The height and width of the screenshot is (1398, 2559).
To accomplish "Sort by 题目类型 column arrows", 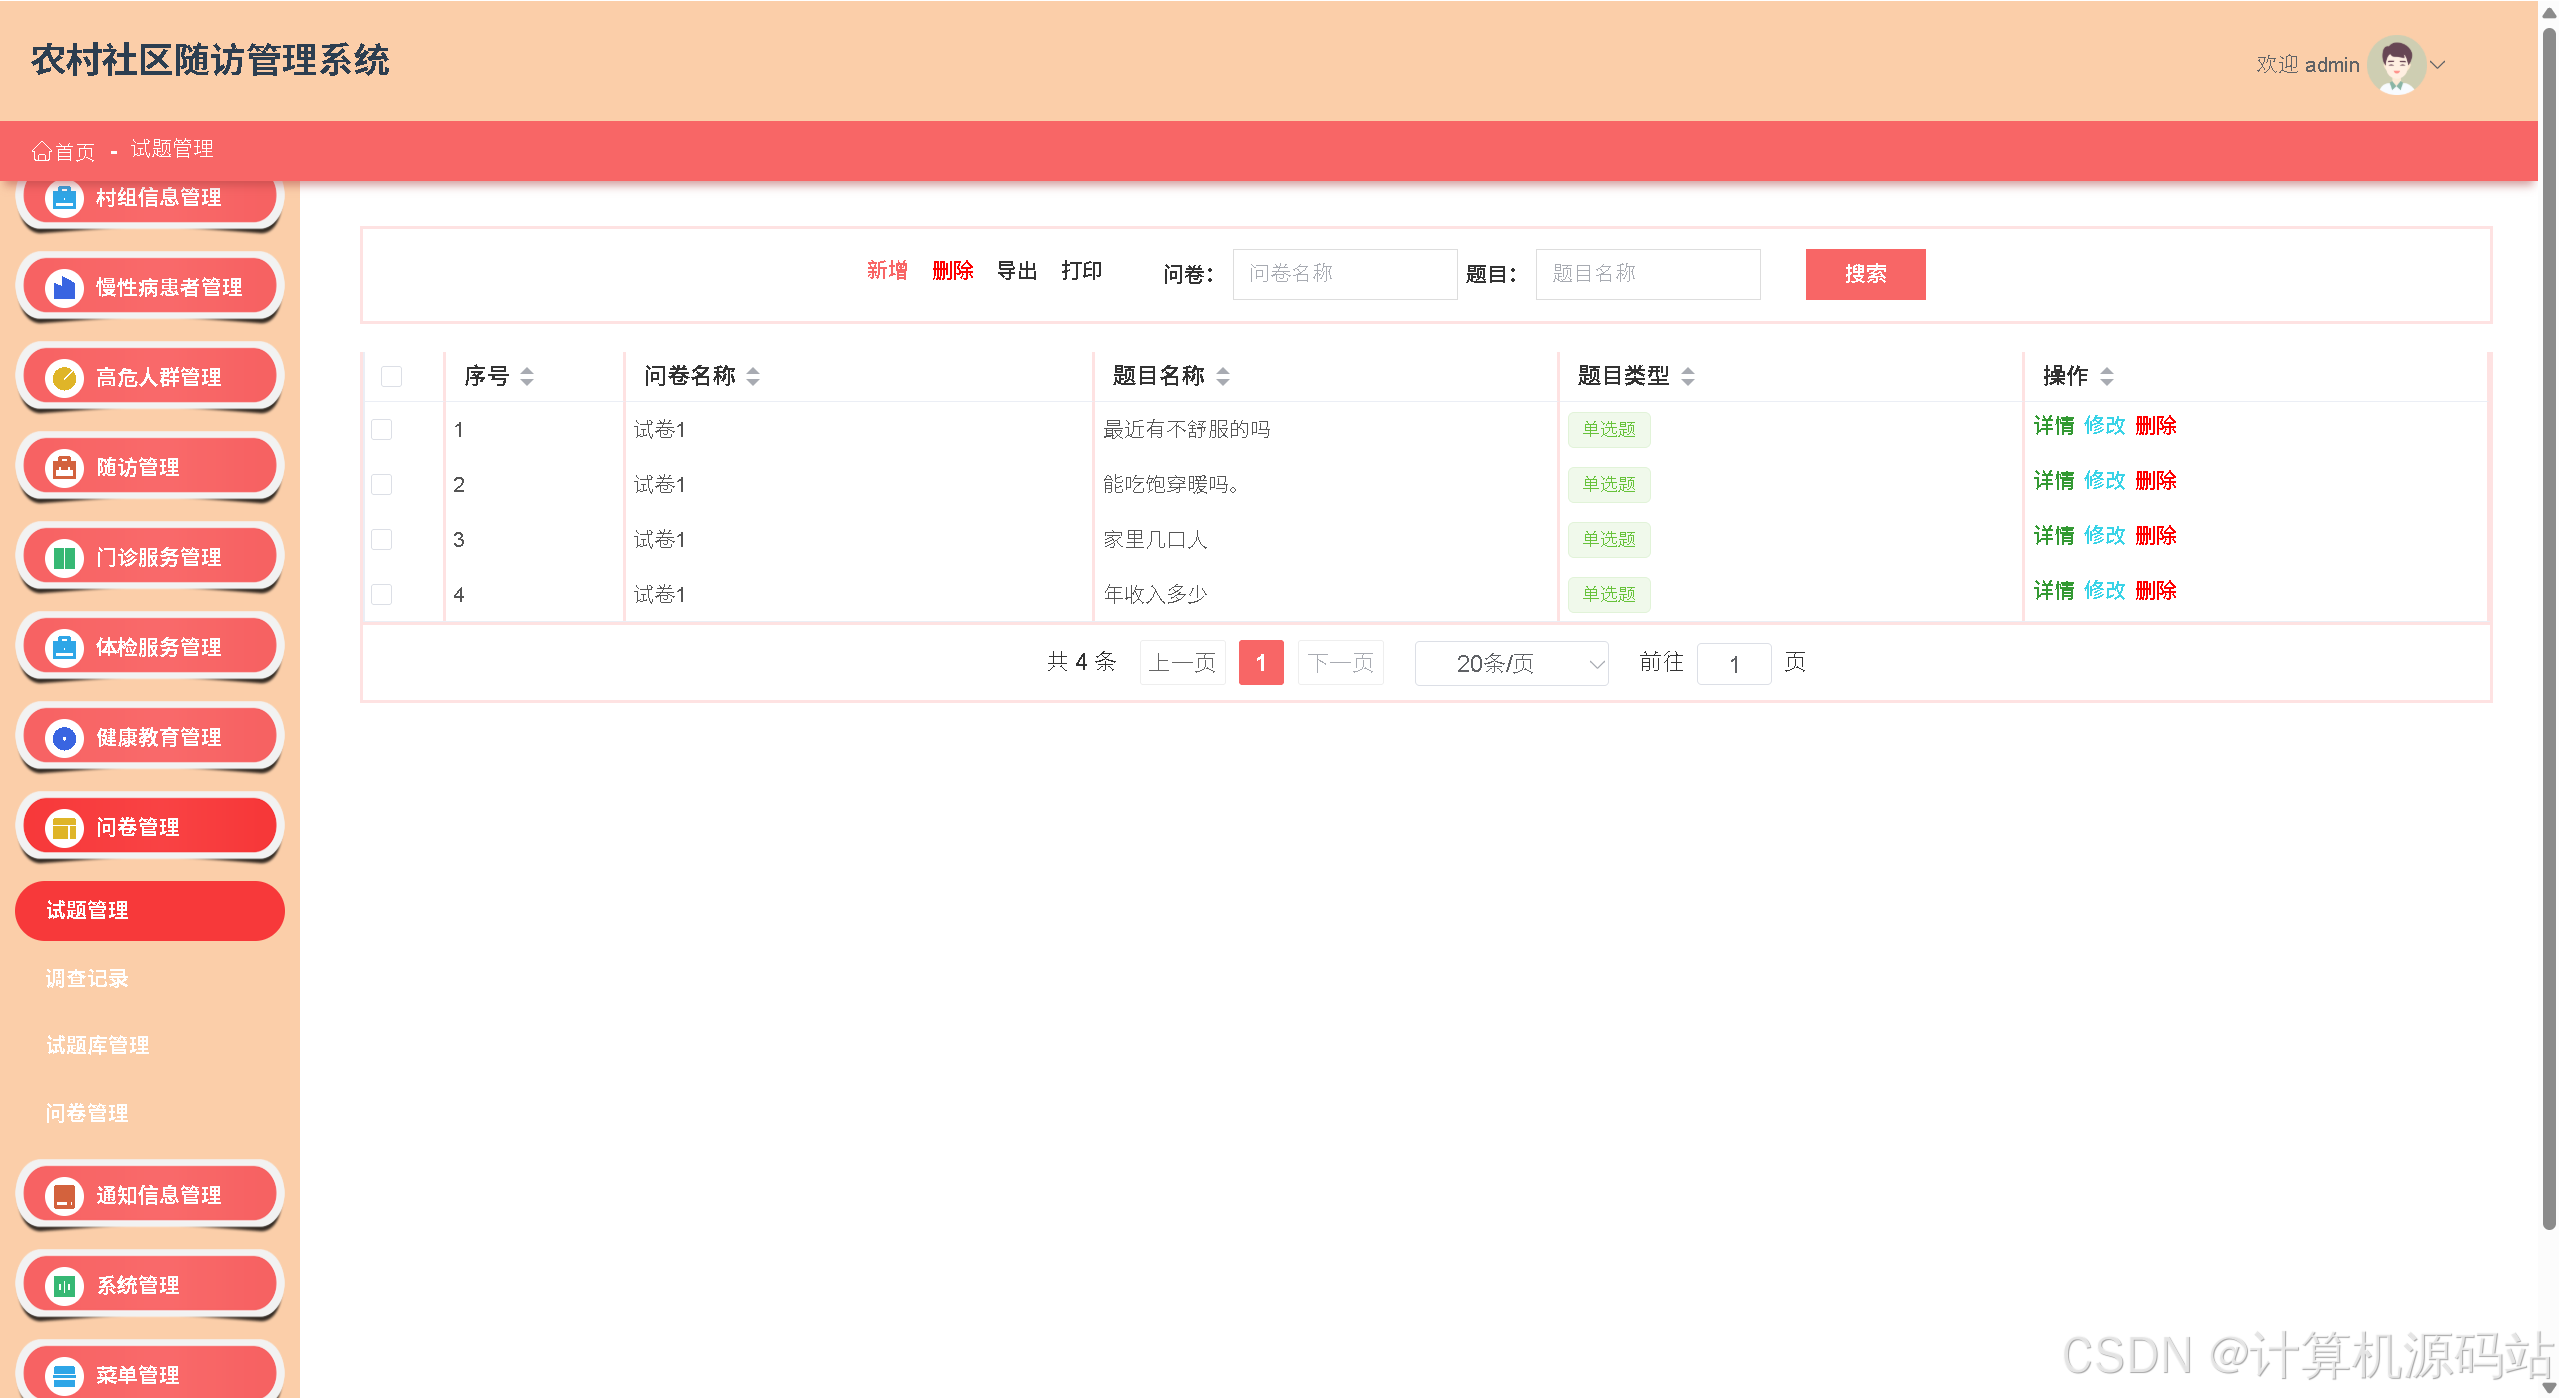I will click(1688, 376).
